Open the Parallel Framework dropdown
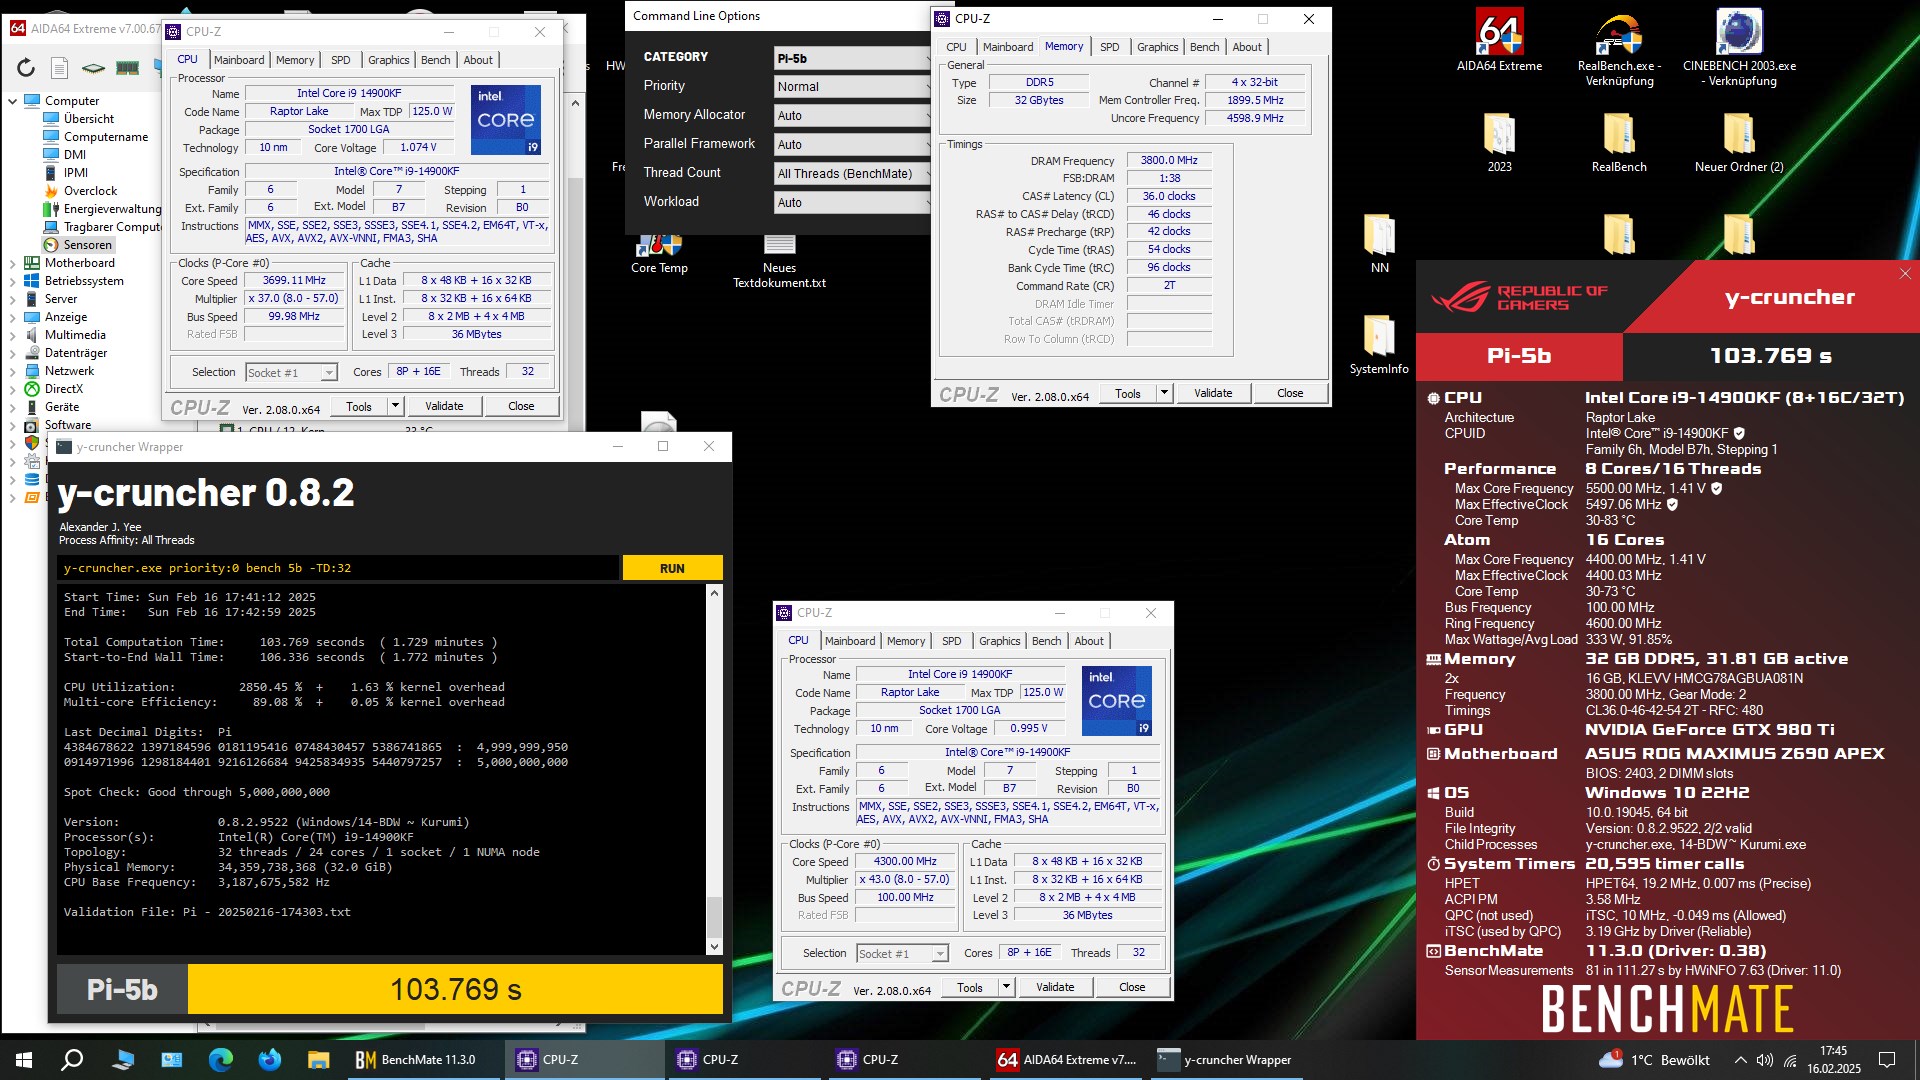 coord(852,145)
